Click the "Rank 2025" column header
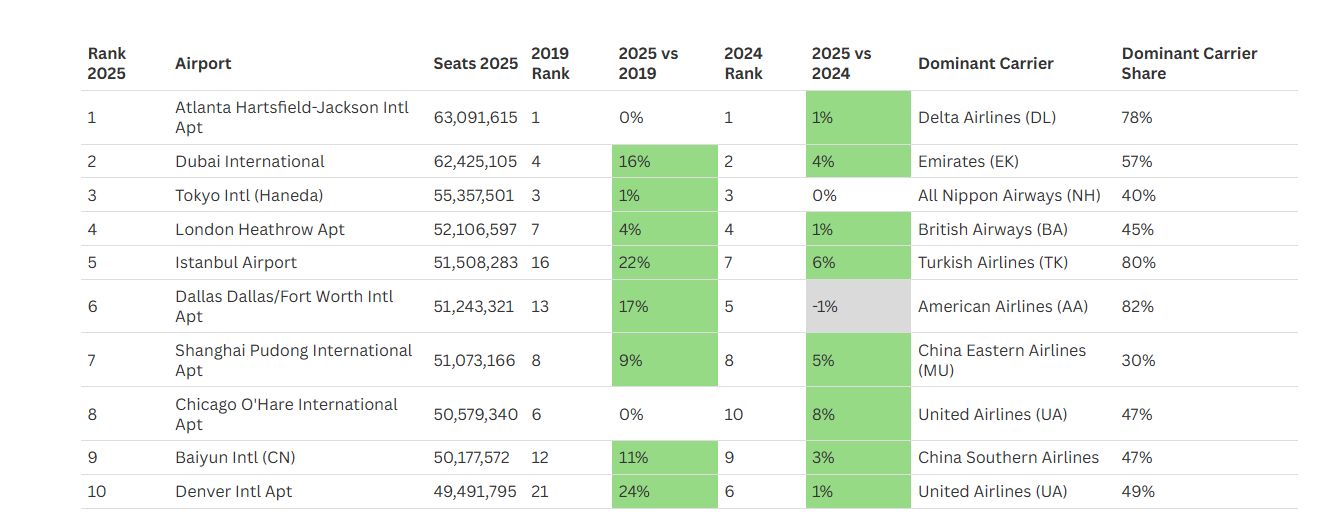 [x=107, y=63]
